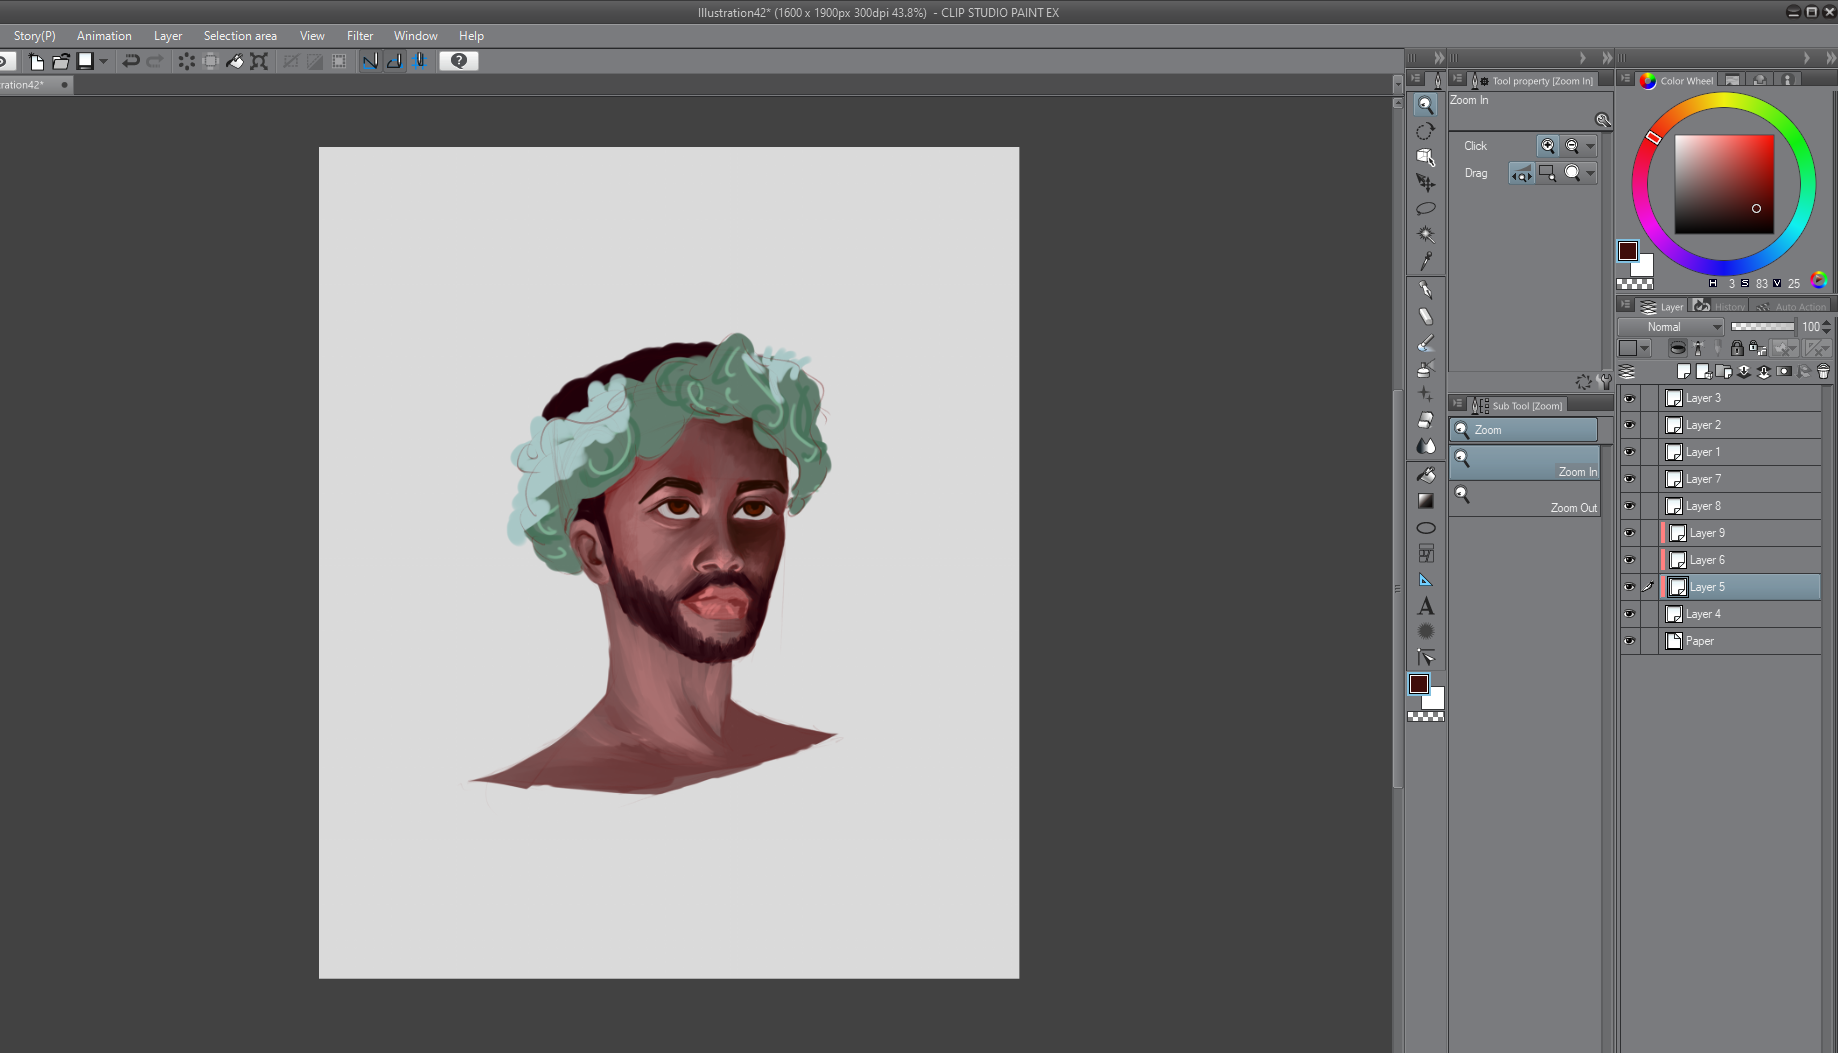Select the Balloon burst tool
Viewport: 1838px width, 1053px height.
tap(1425, 631)
